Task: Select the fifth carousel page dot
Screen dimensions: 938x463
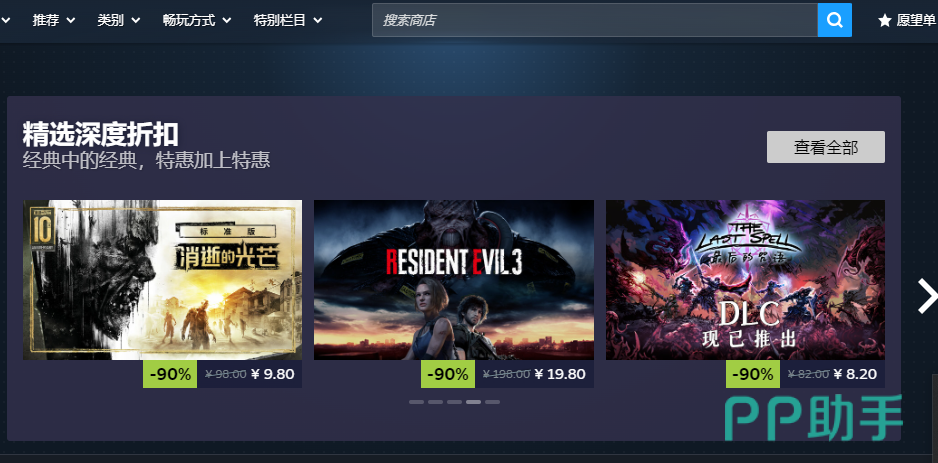Action: point(492,402)
